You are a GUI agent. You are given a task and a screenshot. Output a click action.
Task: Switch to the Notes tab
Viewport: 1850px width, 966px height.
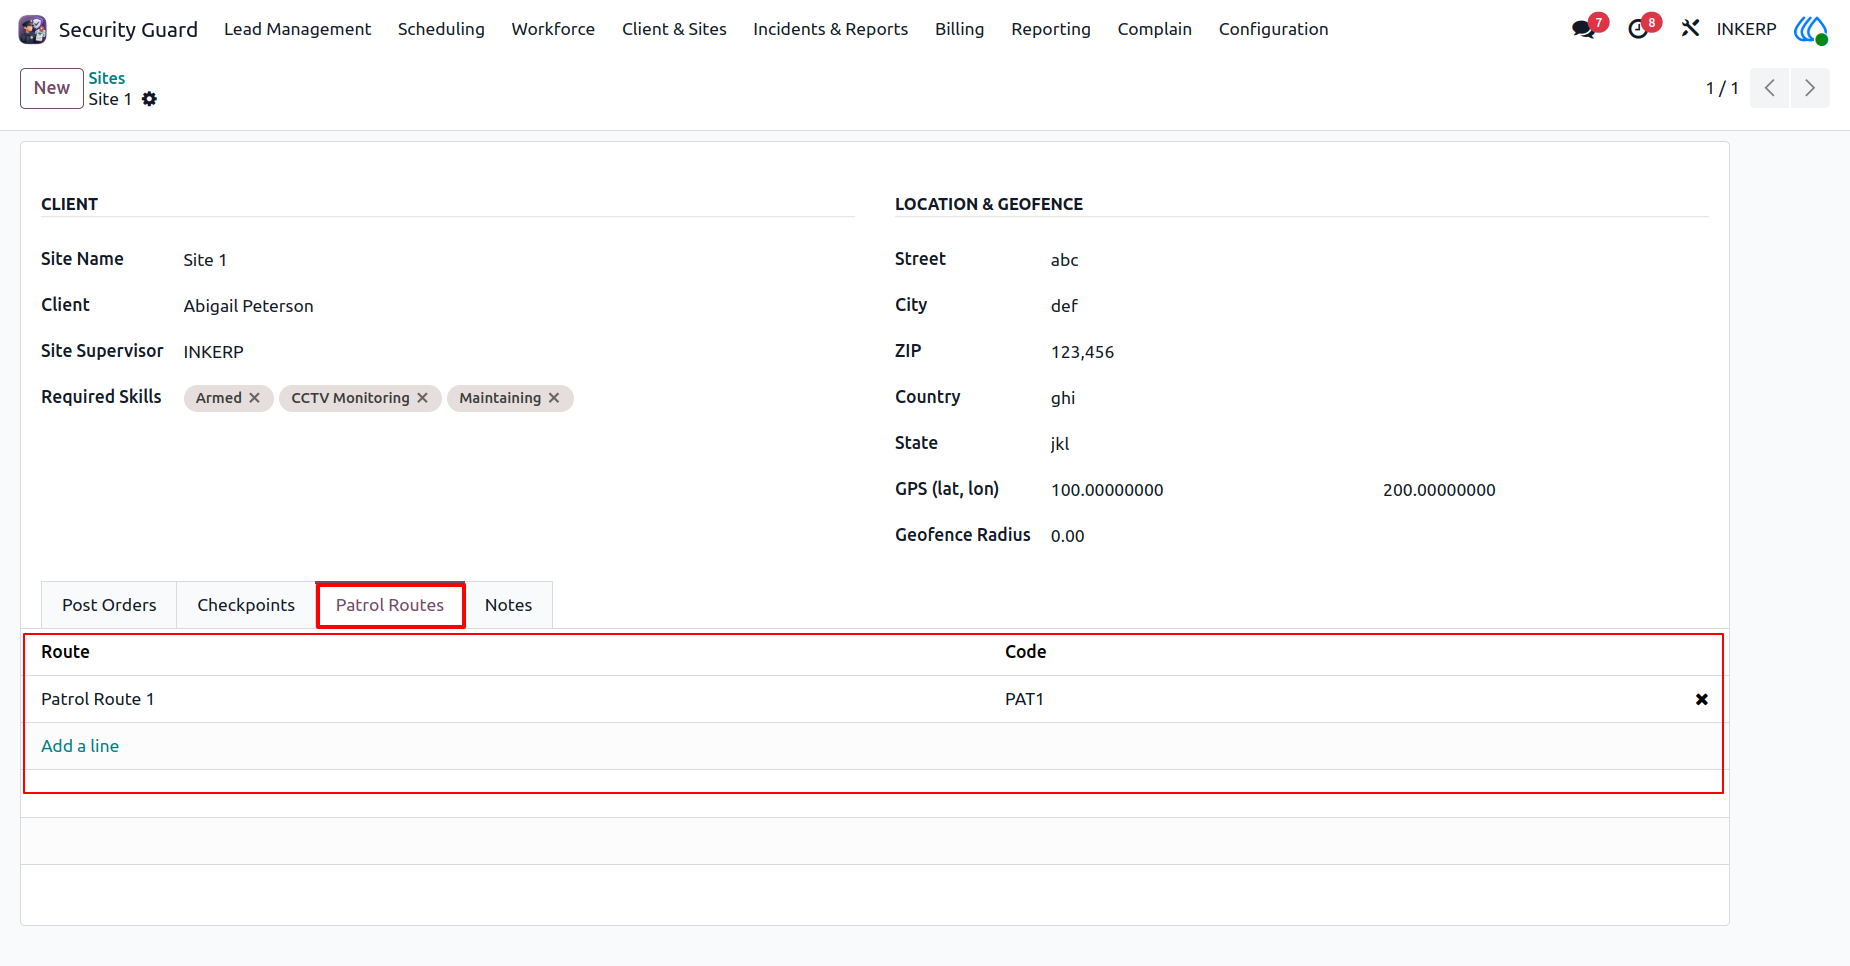coord(508,605)
